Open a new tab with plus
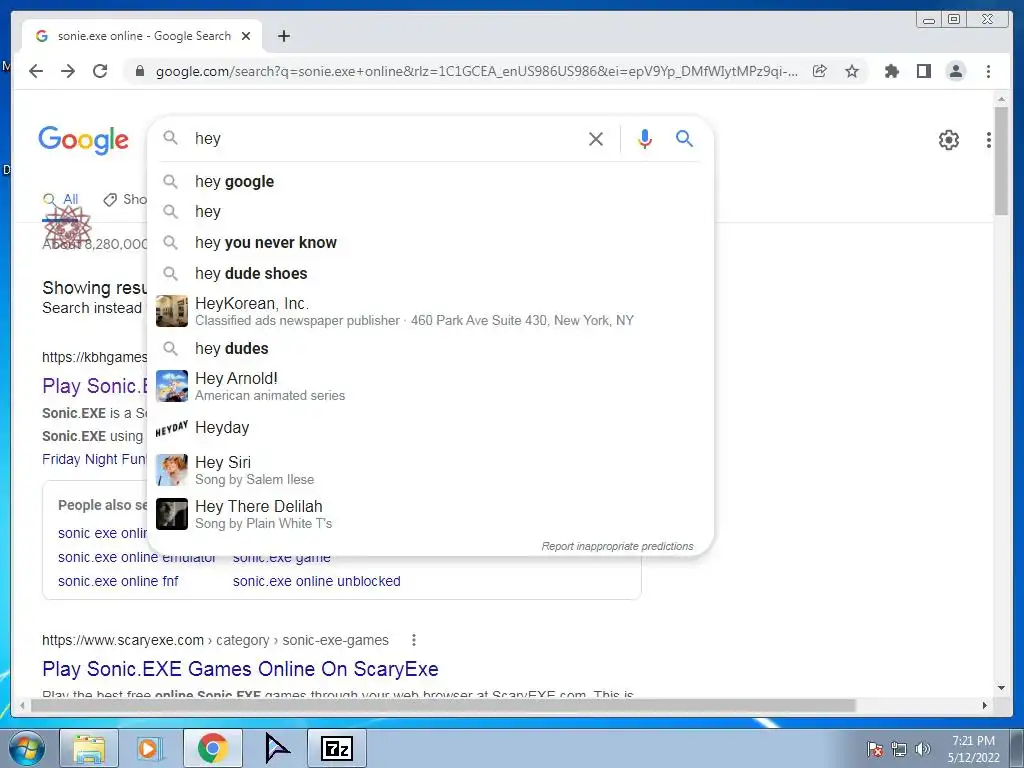1024x768 pixels. pyautogui.click(x=283, y=36)
